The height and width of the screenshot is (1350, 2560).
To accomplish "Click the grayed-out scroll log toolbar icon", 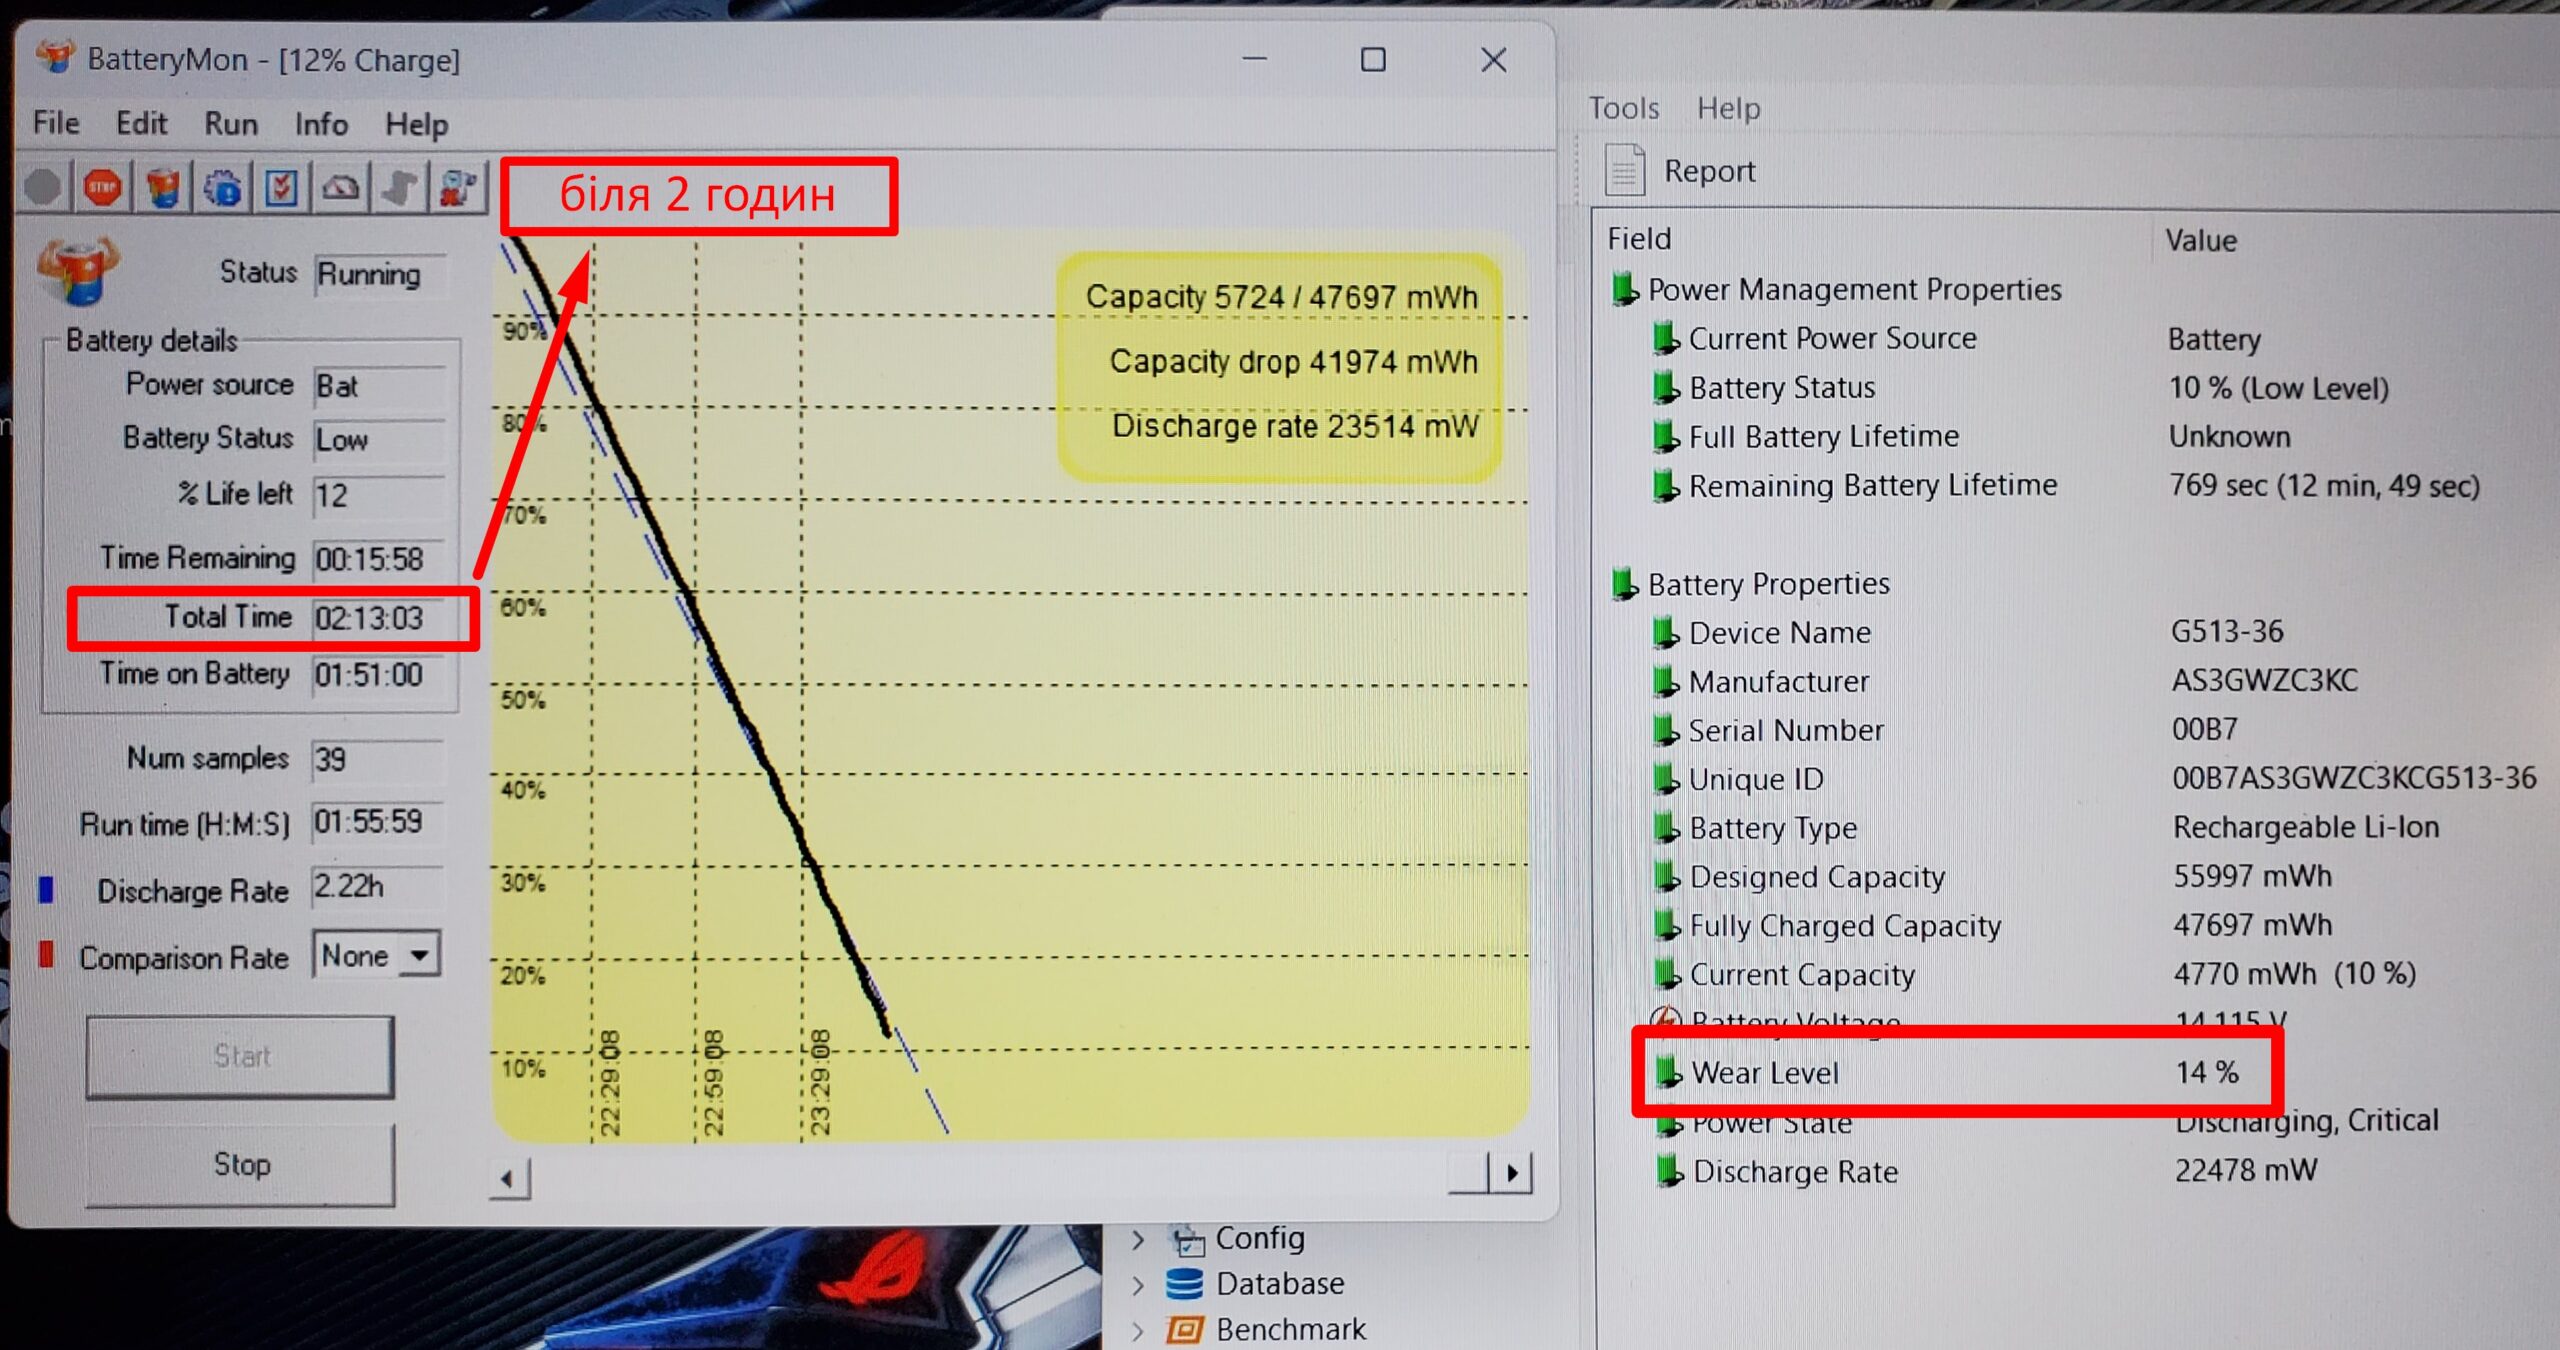I will point(400,187).
